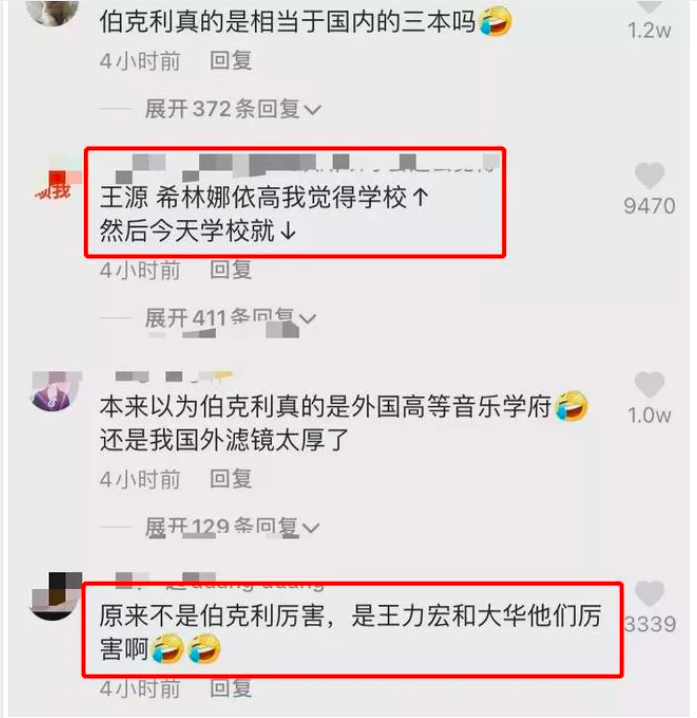Reply to the 三本 comment
Image resolution: width=697 pixels, height=718 pixels.
tap(231, 61)
